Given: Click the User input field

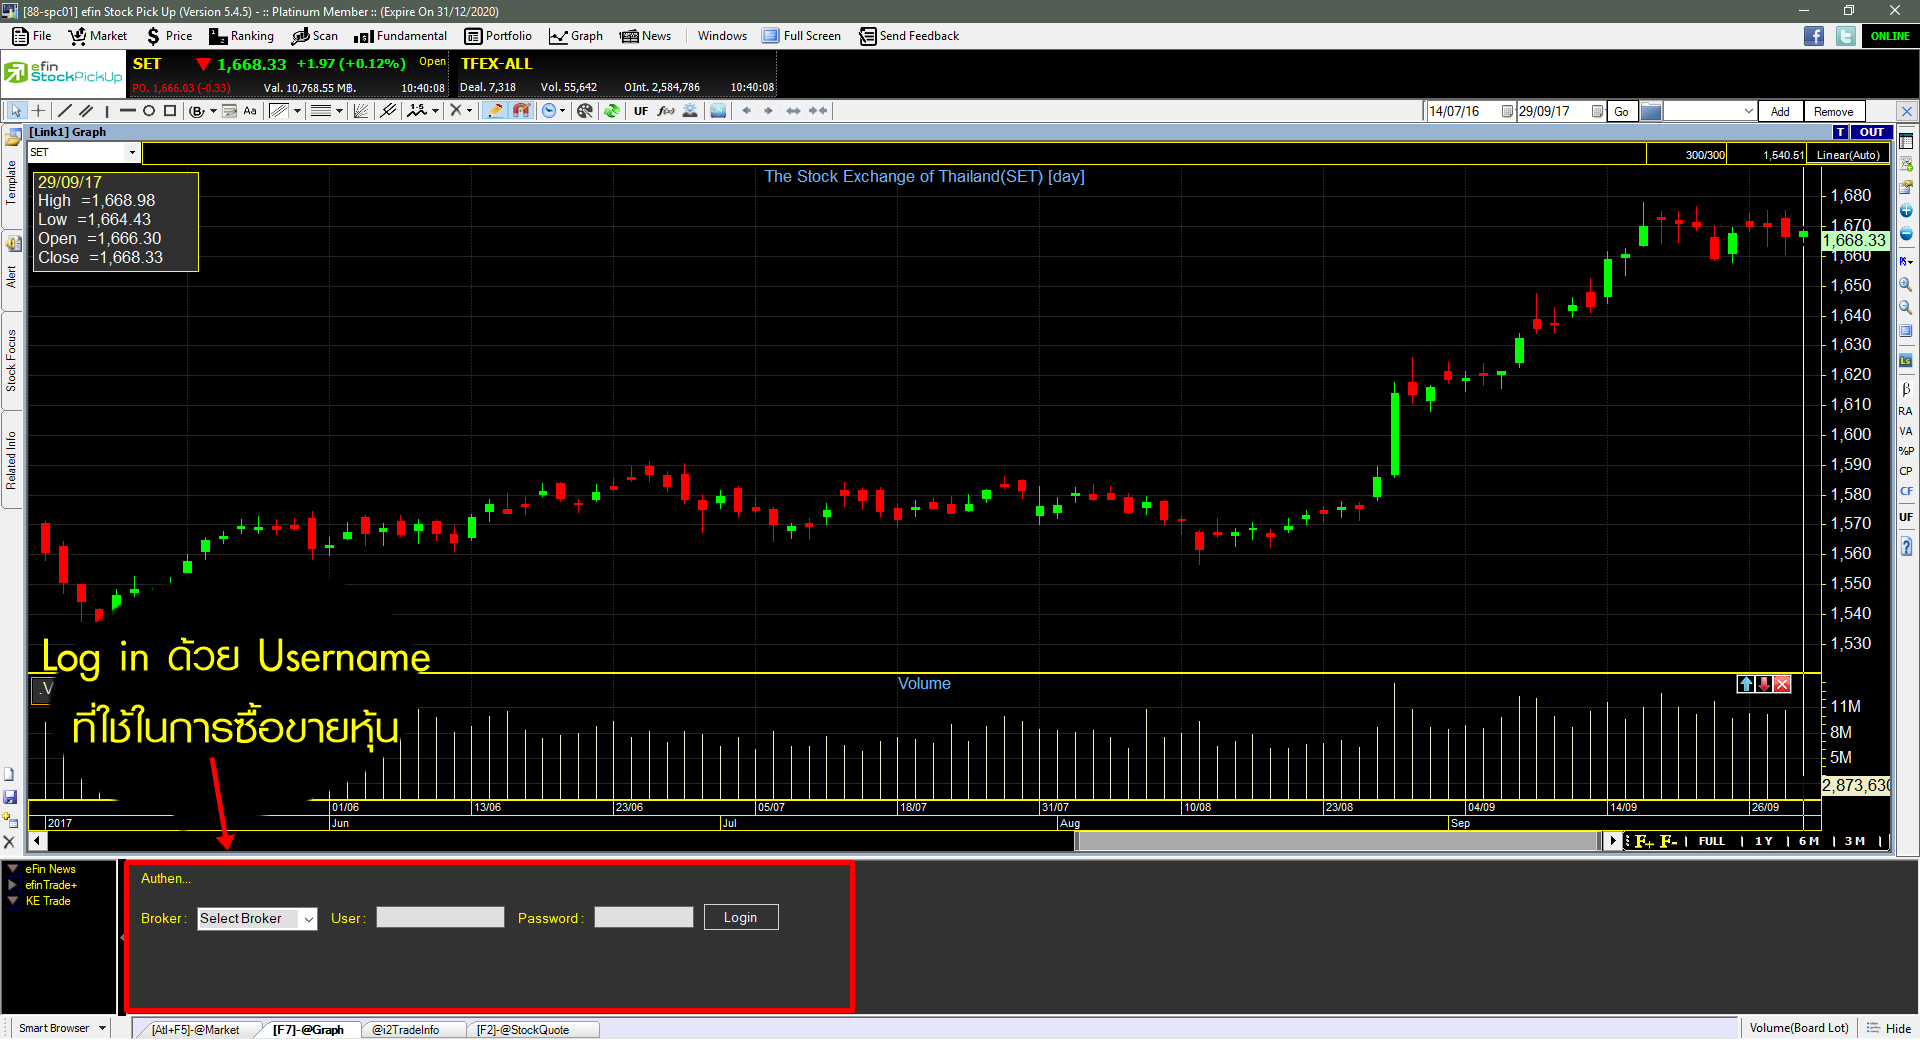Looking at the screenshot, I should click(440, 917).
